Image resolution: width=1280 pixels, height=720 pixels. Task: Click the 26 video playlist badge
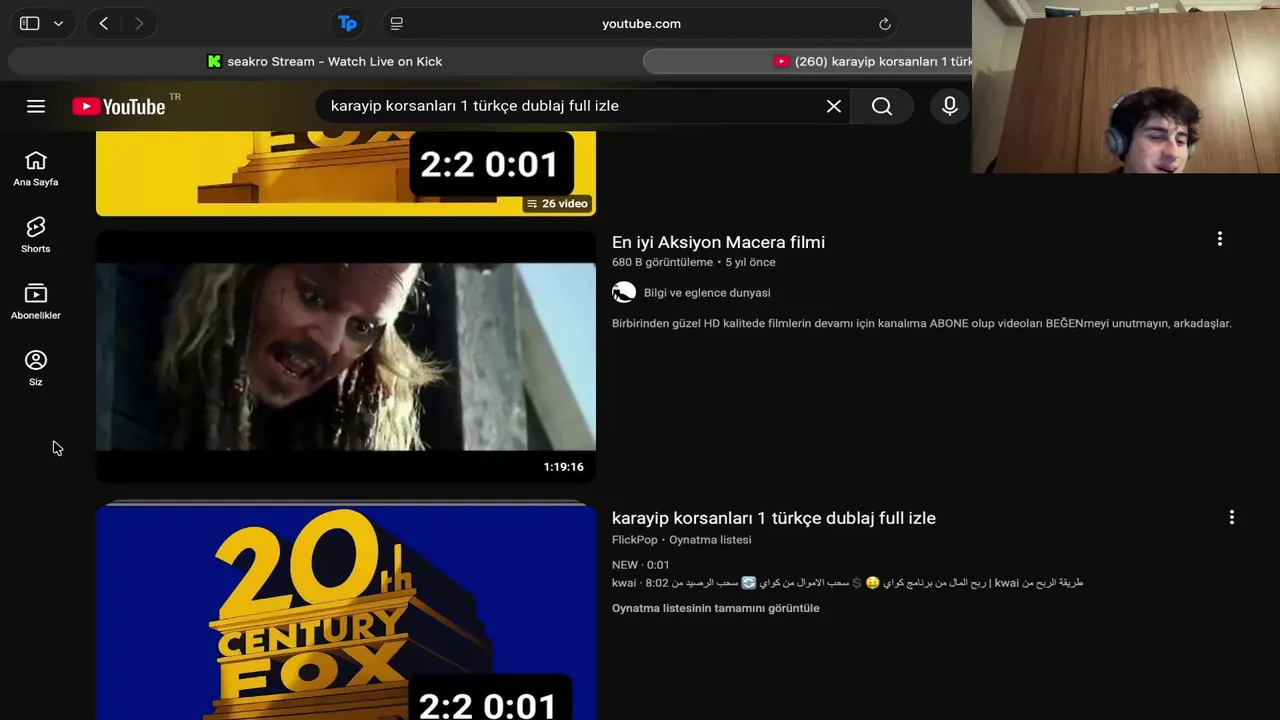[x=557, y=203]
